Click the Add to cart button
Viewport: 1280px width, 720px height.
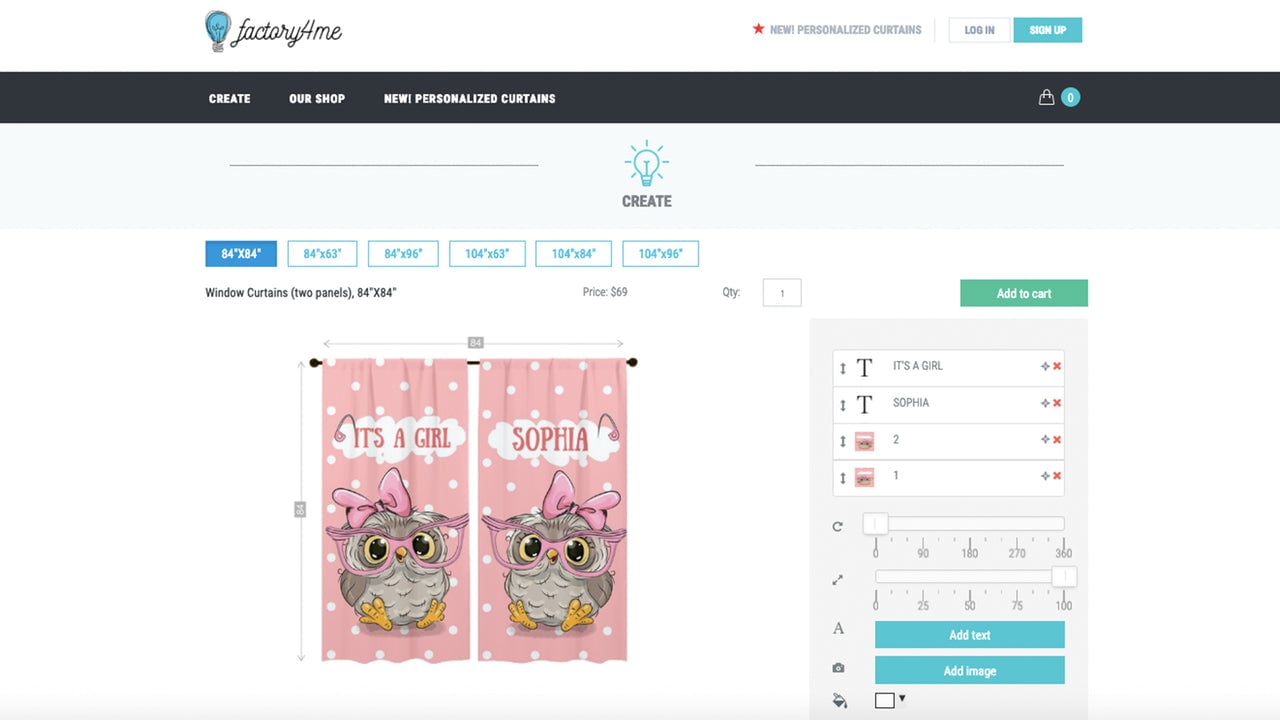(x=1024, y=293)
